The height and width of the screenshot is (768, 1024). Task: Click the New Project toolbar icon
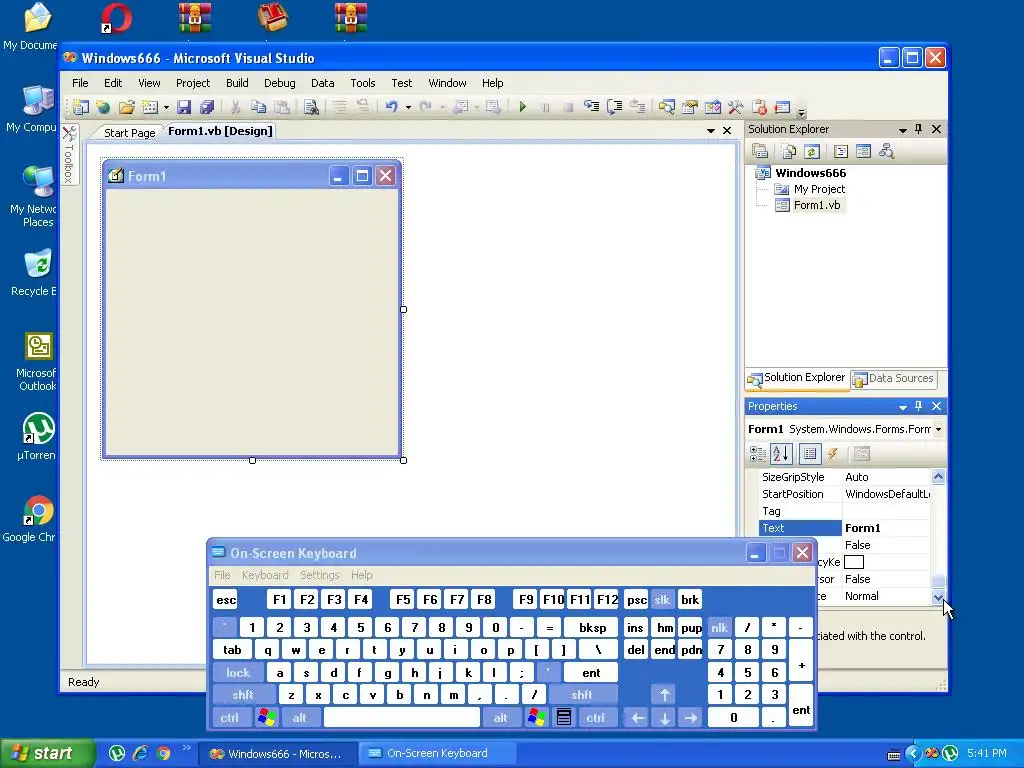(80, 107)
